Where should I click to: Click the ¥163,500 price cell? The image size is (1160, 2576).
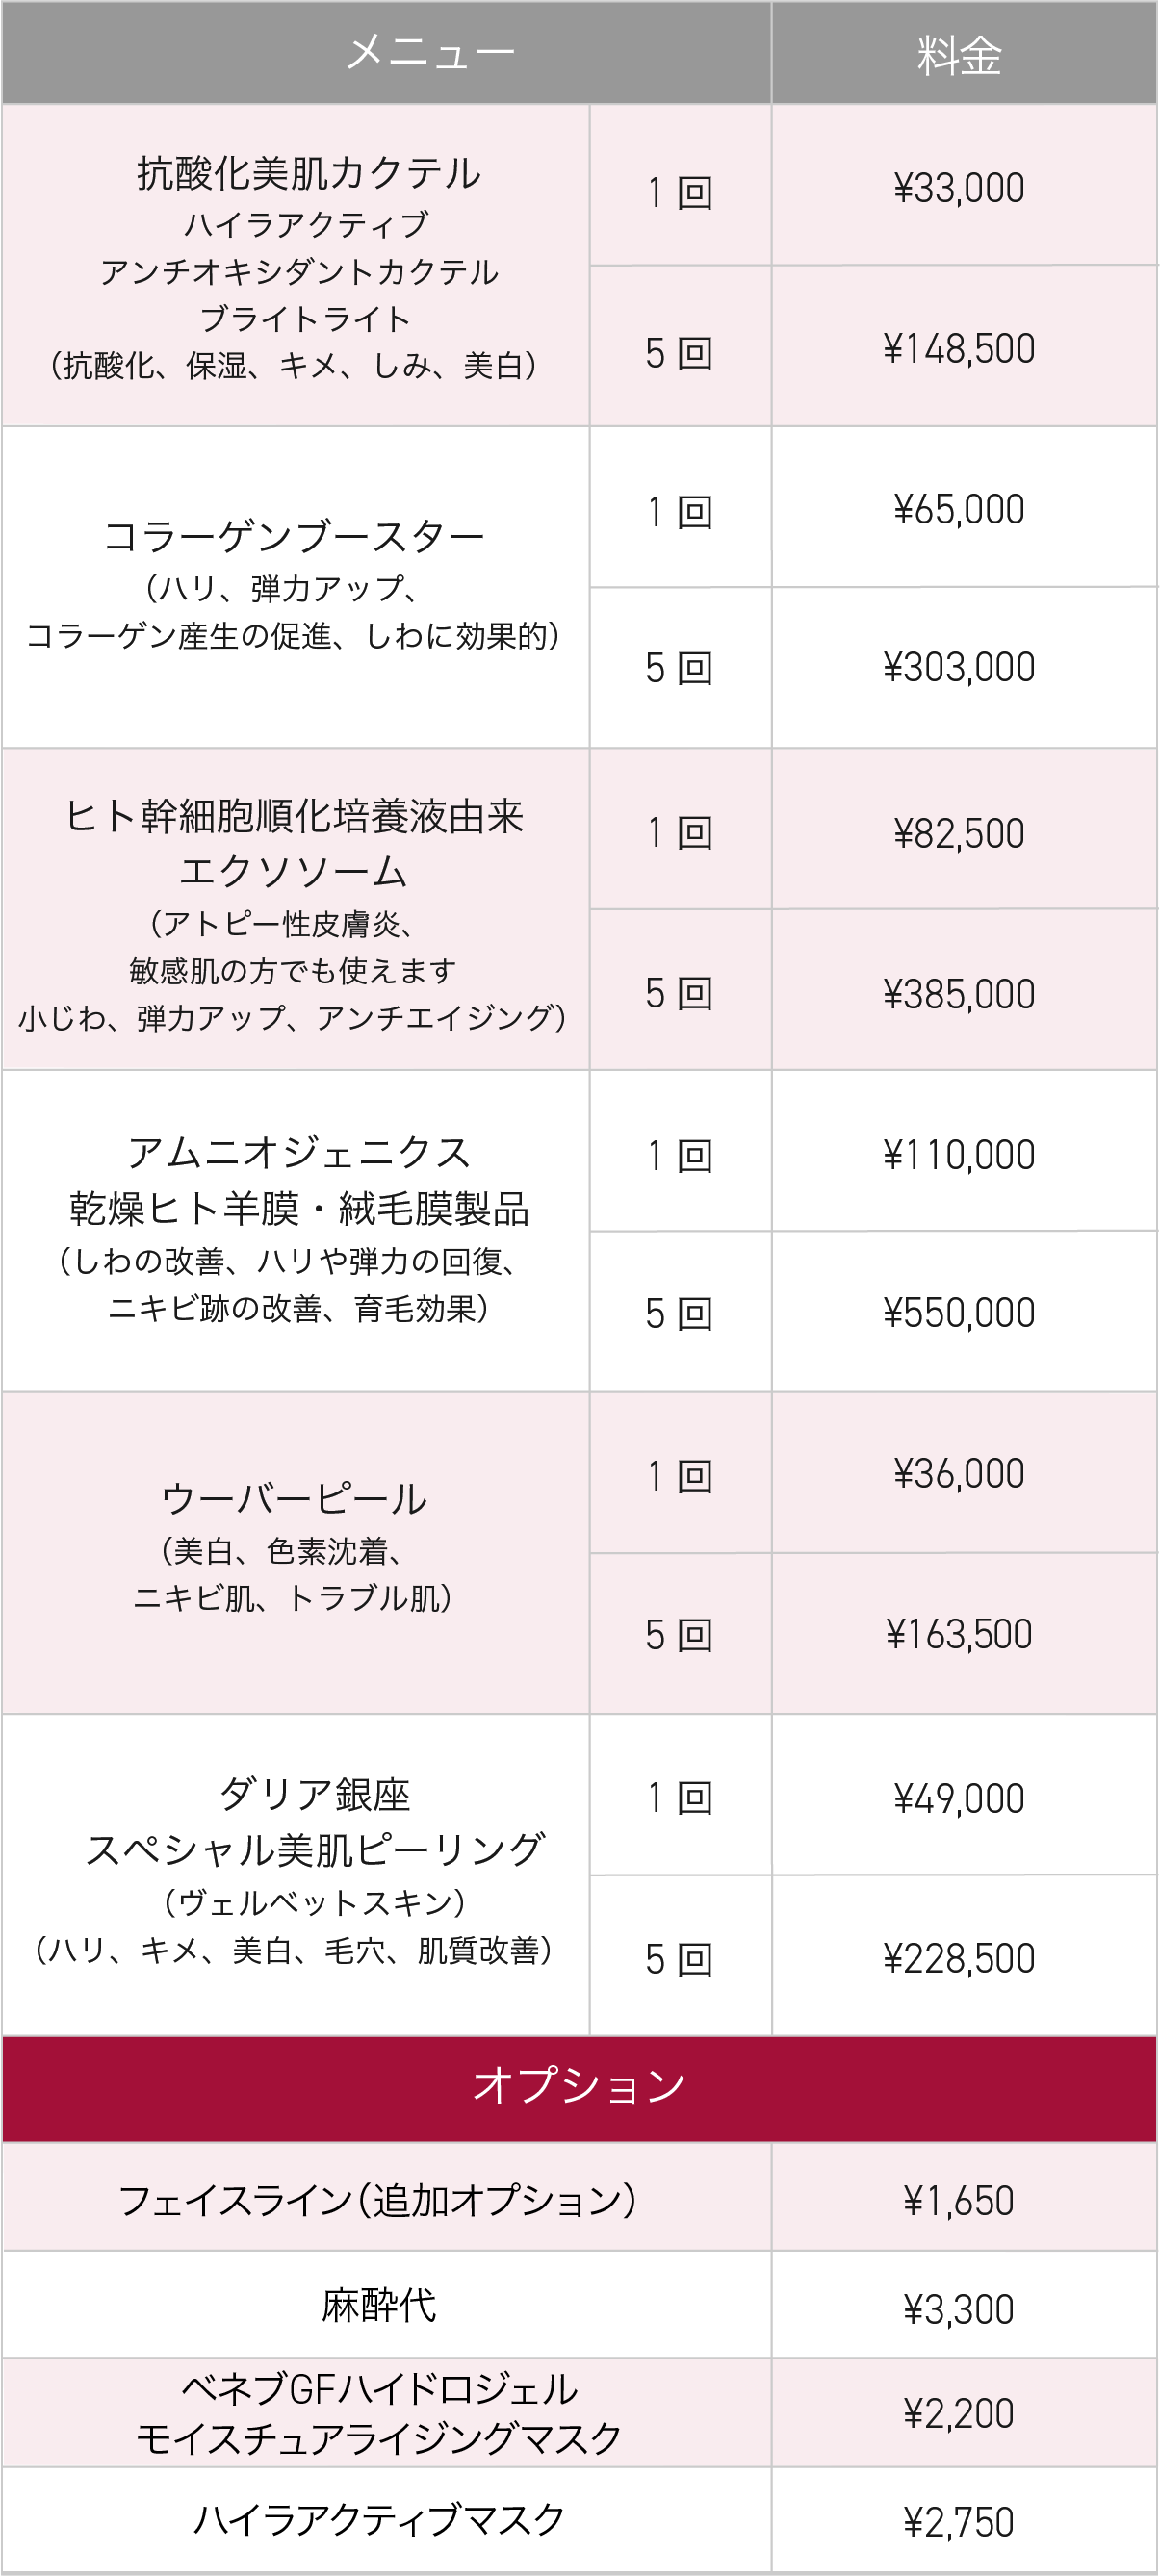click(x=959, y=1635)
